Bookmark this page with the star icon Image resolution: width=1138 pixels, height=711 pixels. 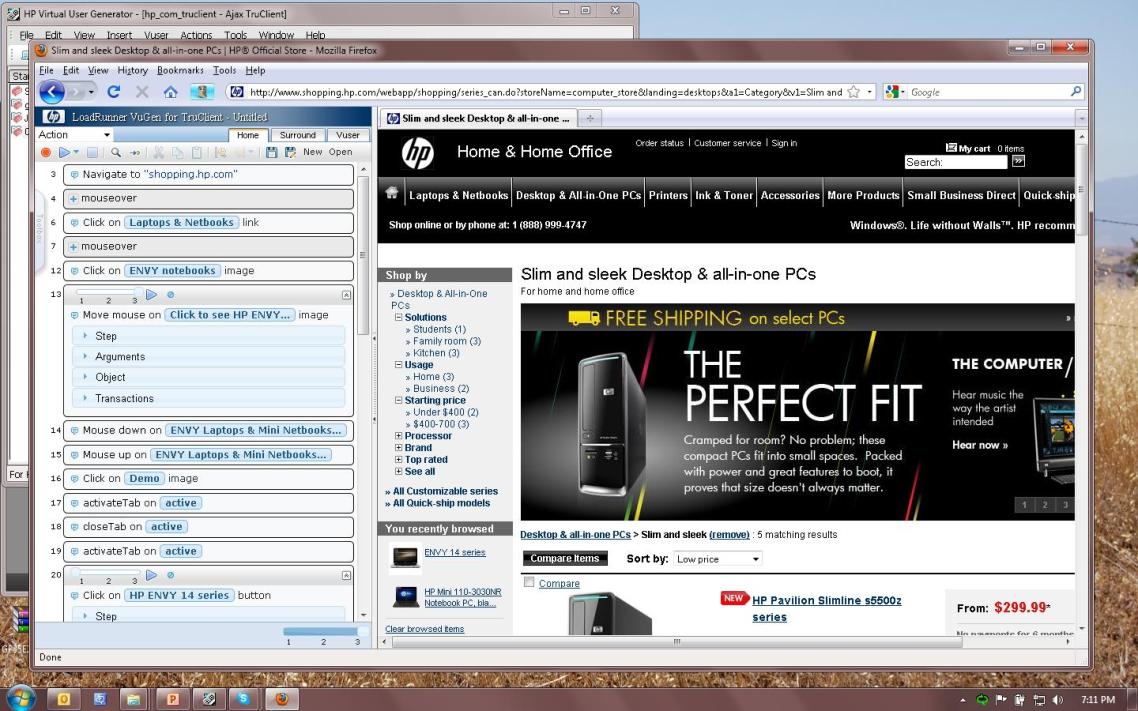tap(854, 92)
